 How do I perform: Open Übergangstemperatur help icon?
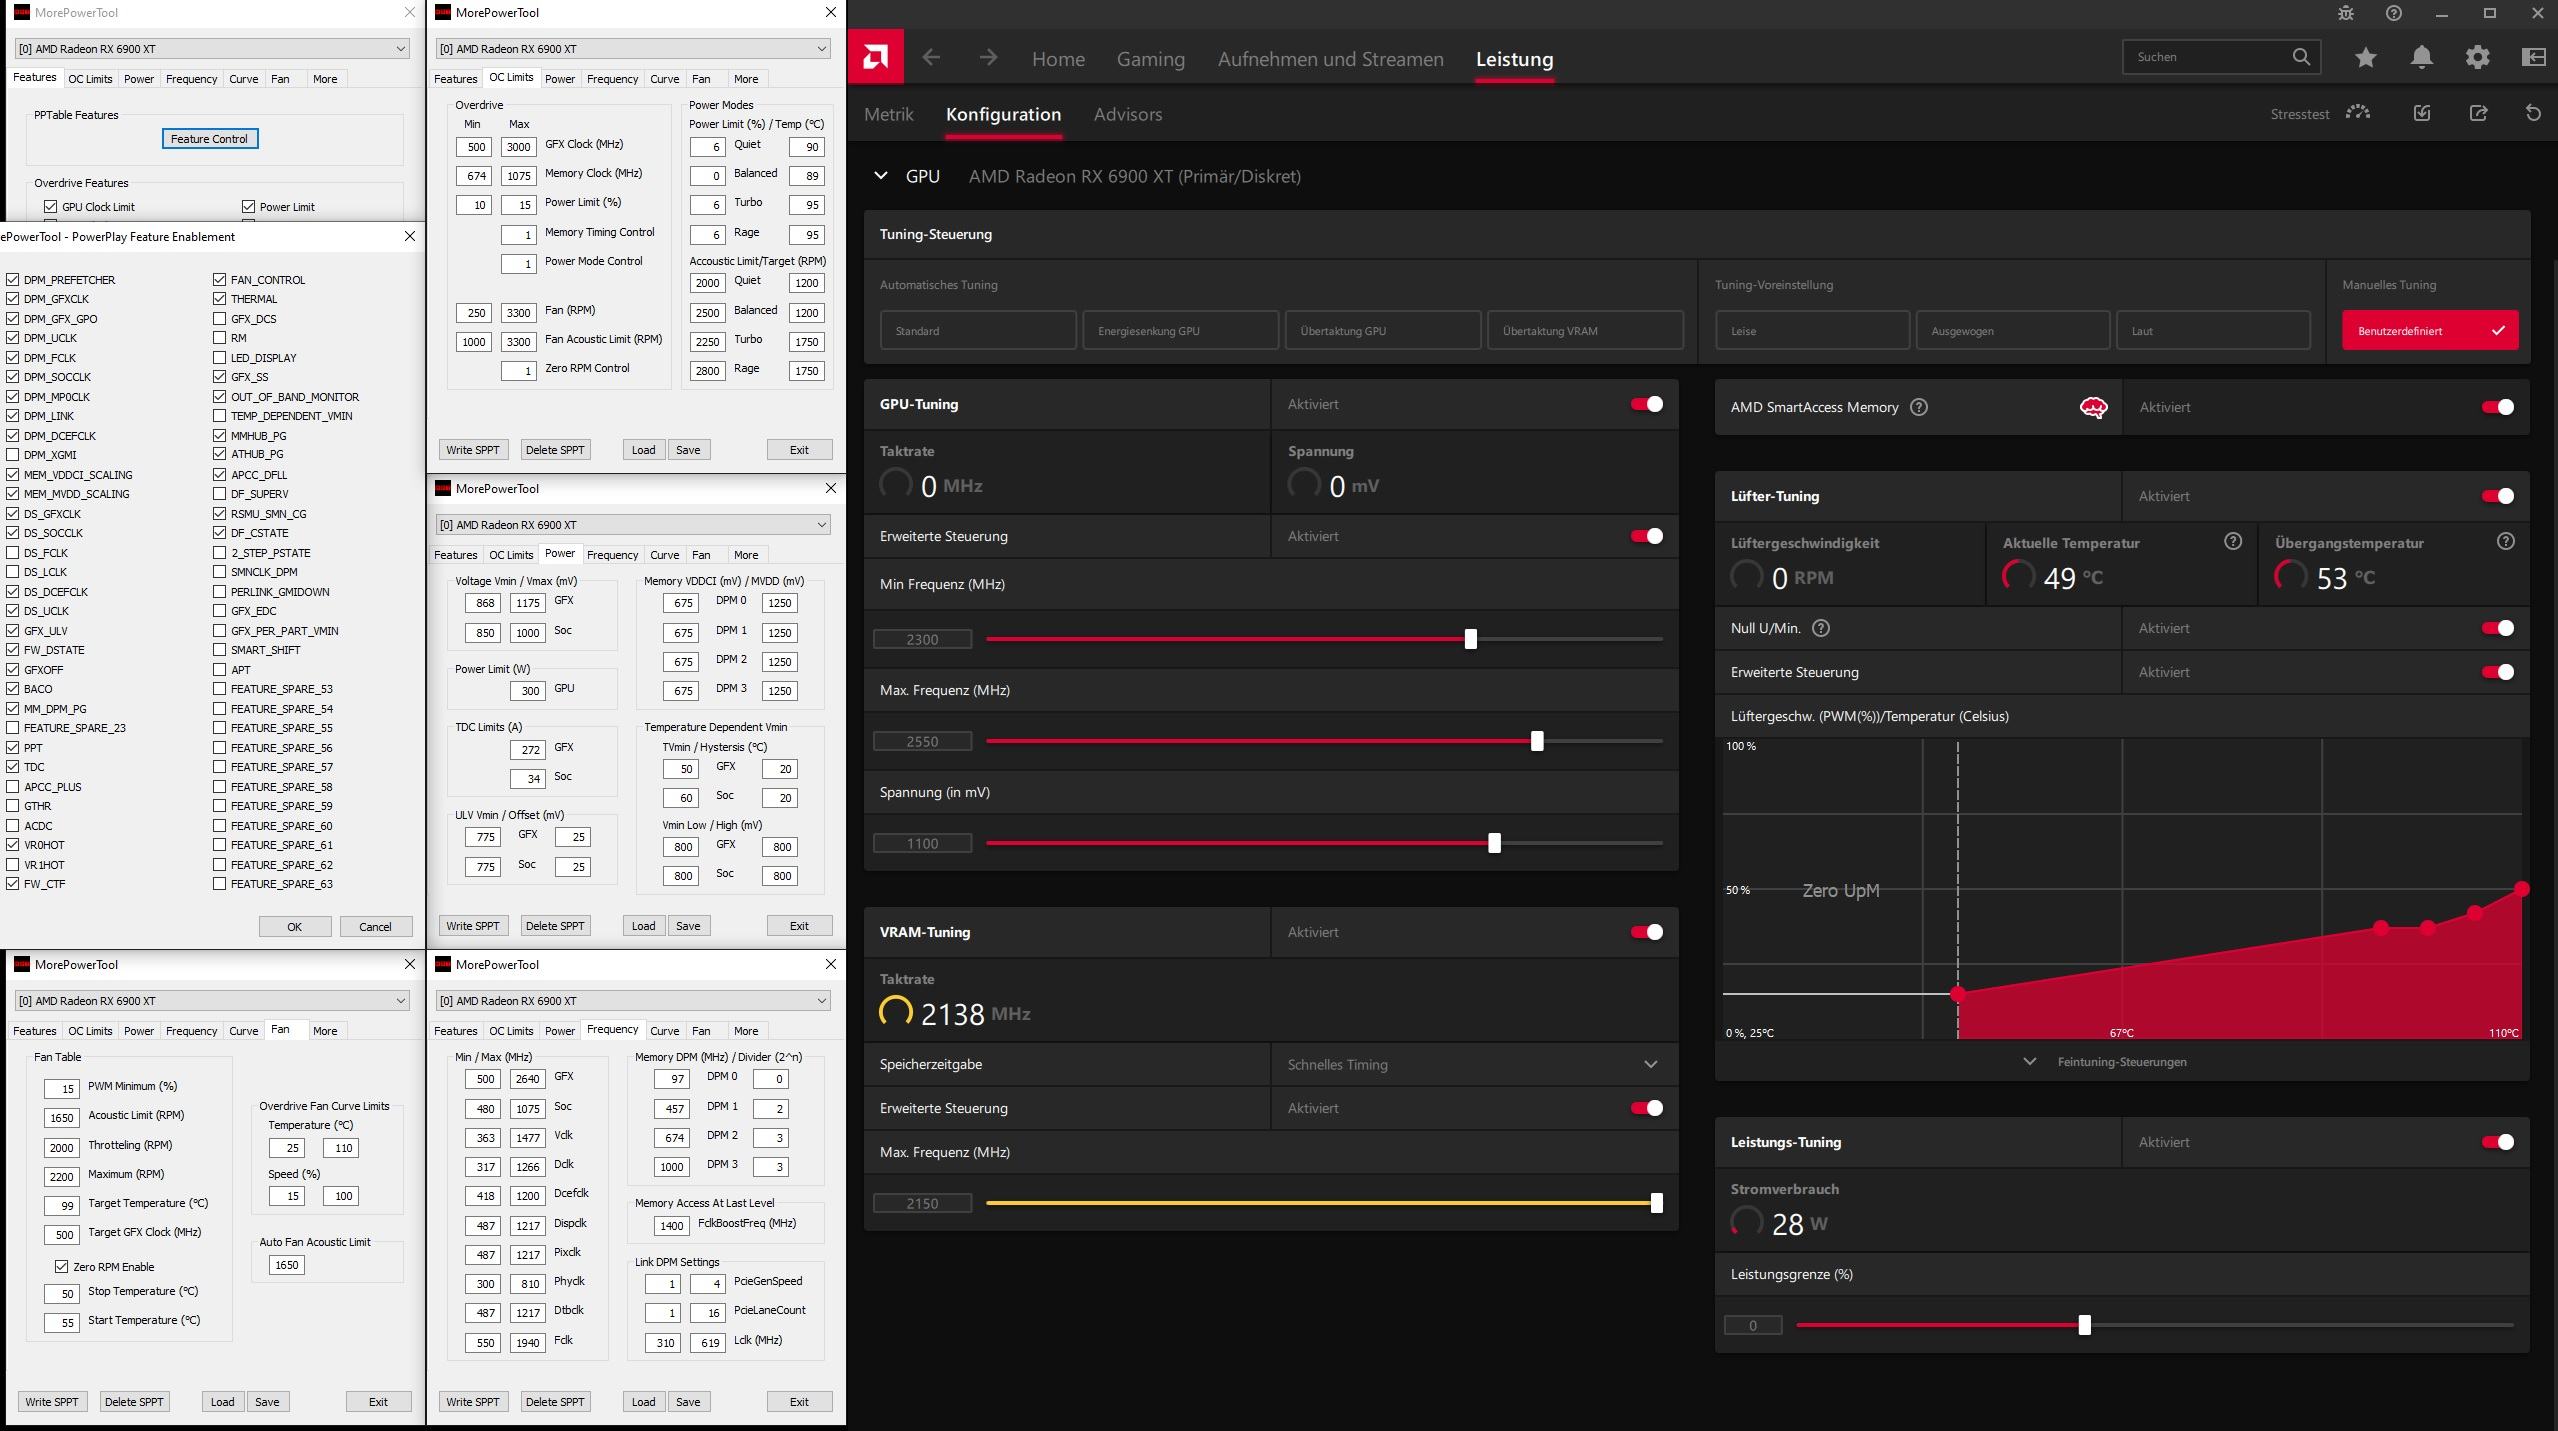tap(2505, 541)
